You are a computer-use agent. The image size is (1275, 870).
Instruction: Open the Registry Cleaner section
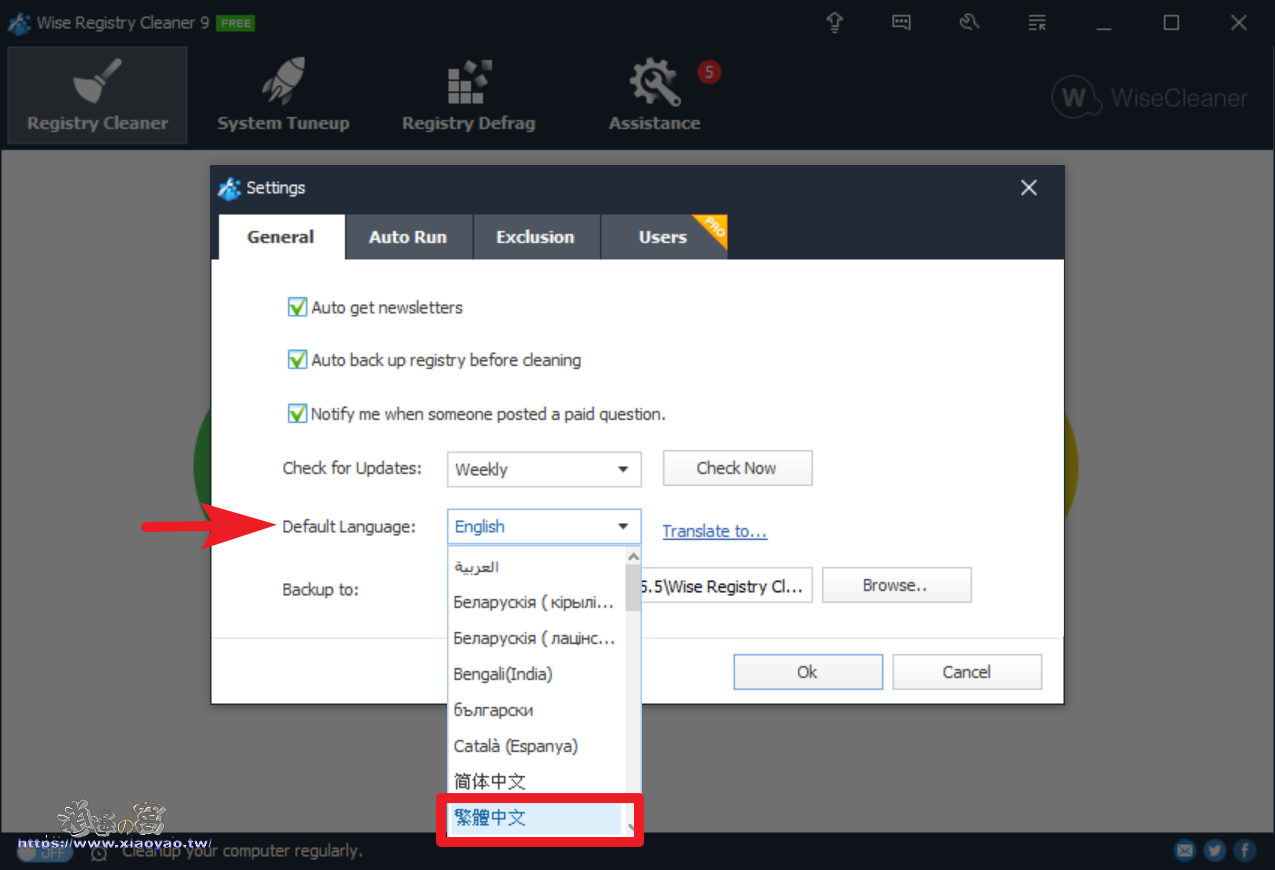pyautogui.click(x=97, y=95)
